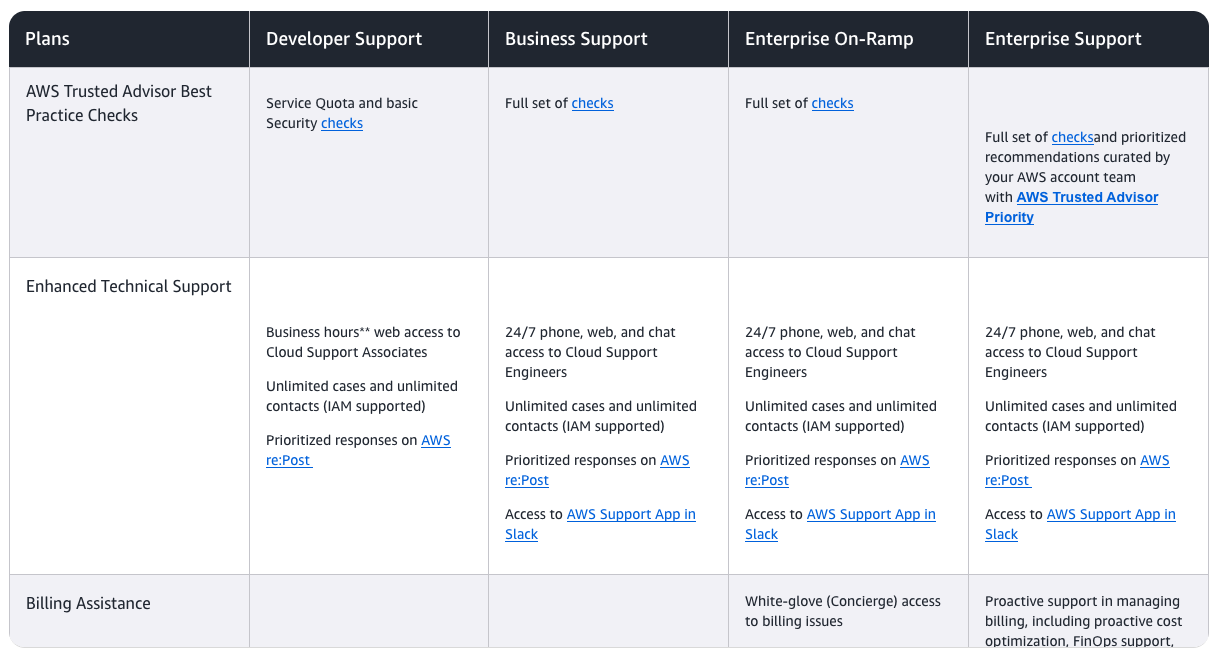Select the Enterprise Support column header
This screenshot has width=1222, height=666.
1063,39
